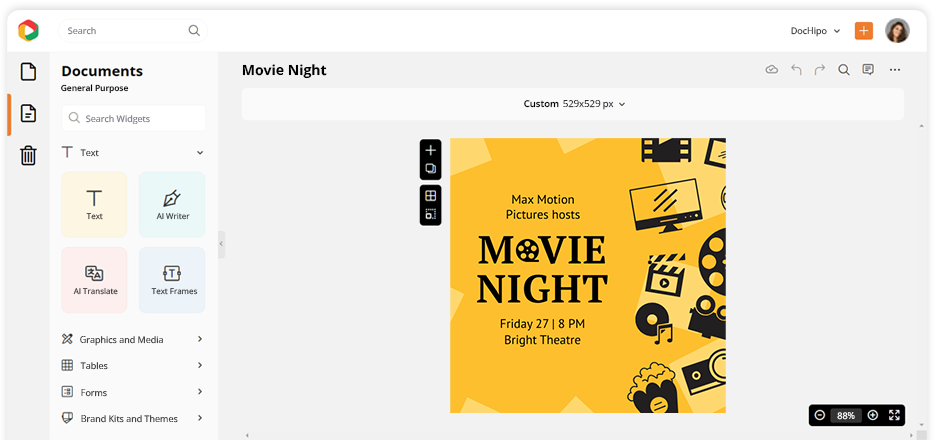
Task: Open the blank page icon in sidebar
Action: click(28, 72)
